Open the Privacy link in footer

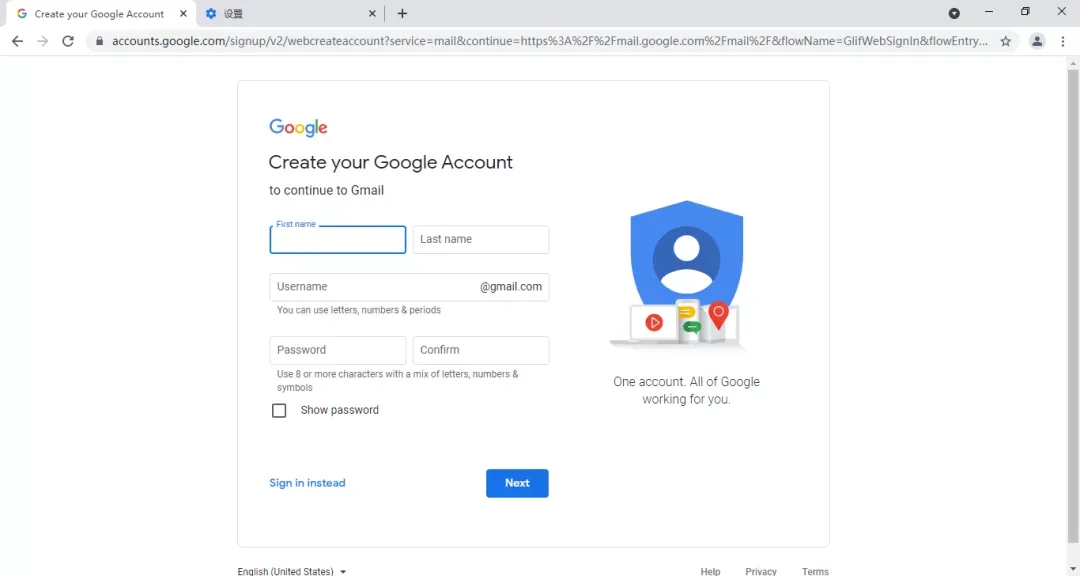coord(760,571)
